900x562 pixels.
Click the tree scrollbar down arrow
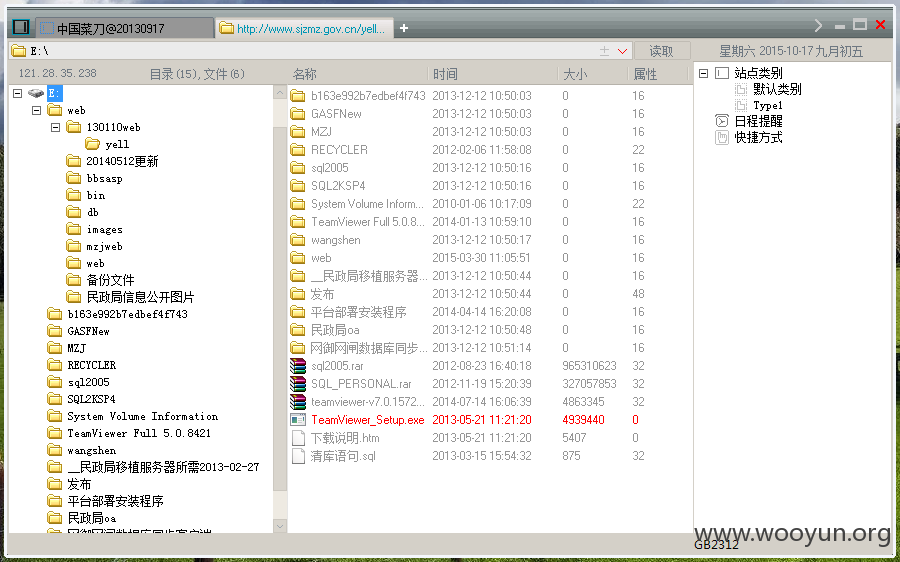point(280,525)
